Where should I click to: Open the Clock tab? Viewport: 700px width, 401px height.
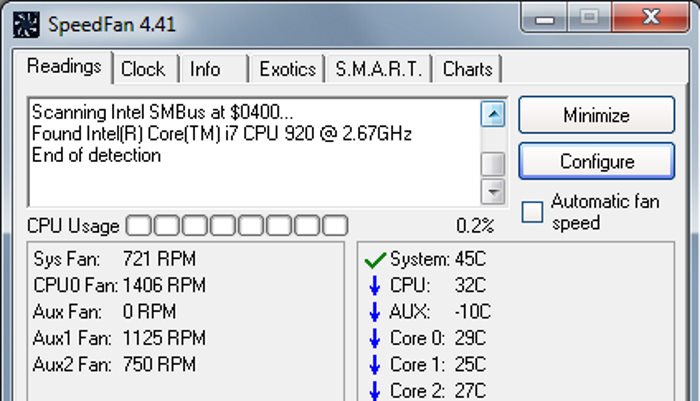click(x=144, y=69)
